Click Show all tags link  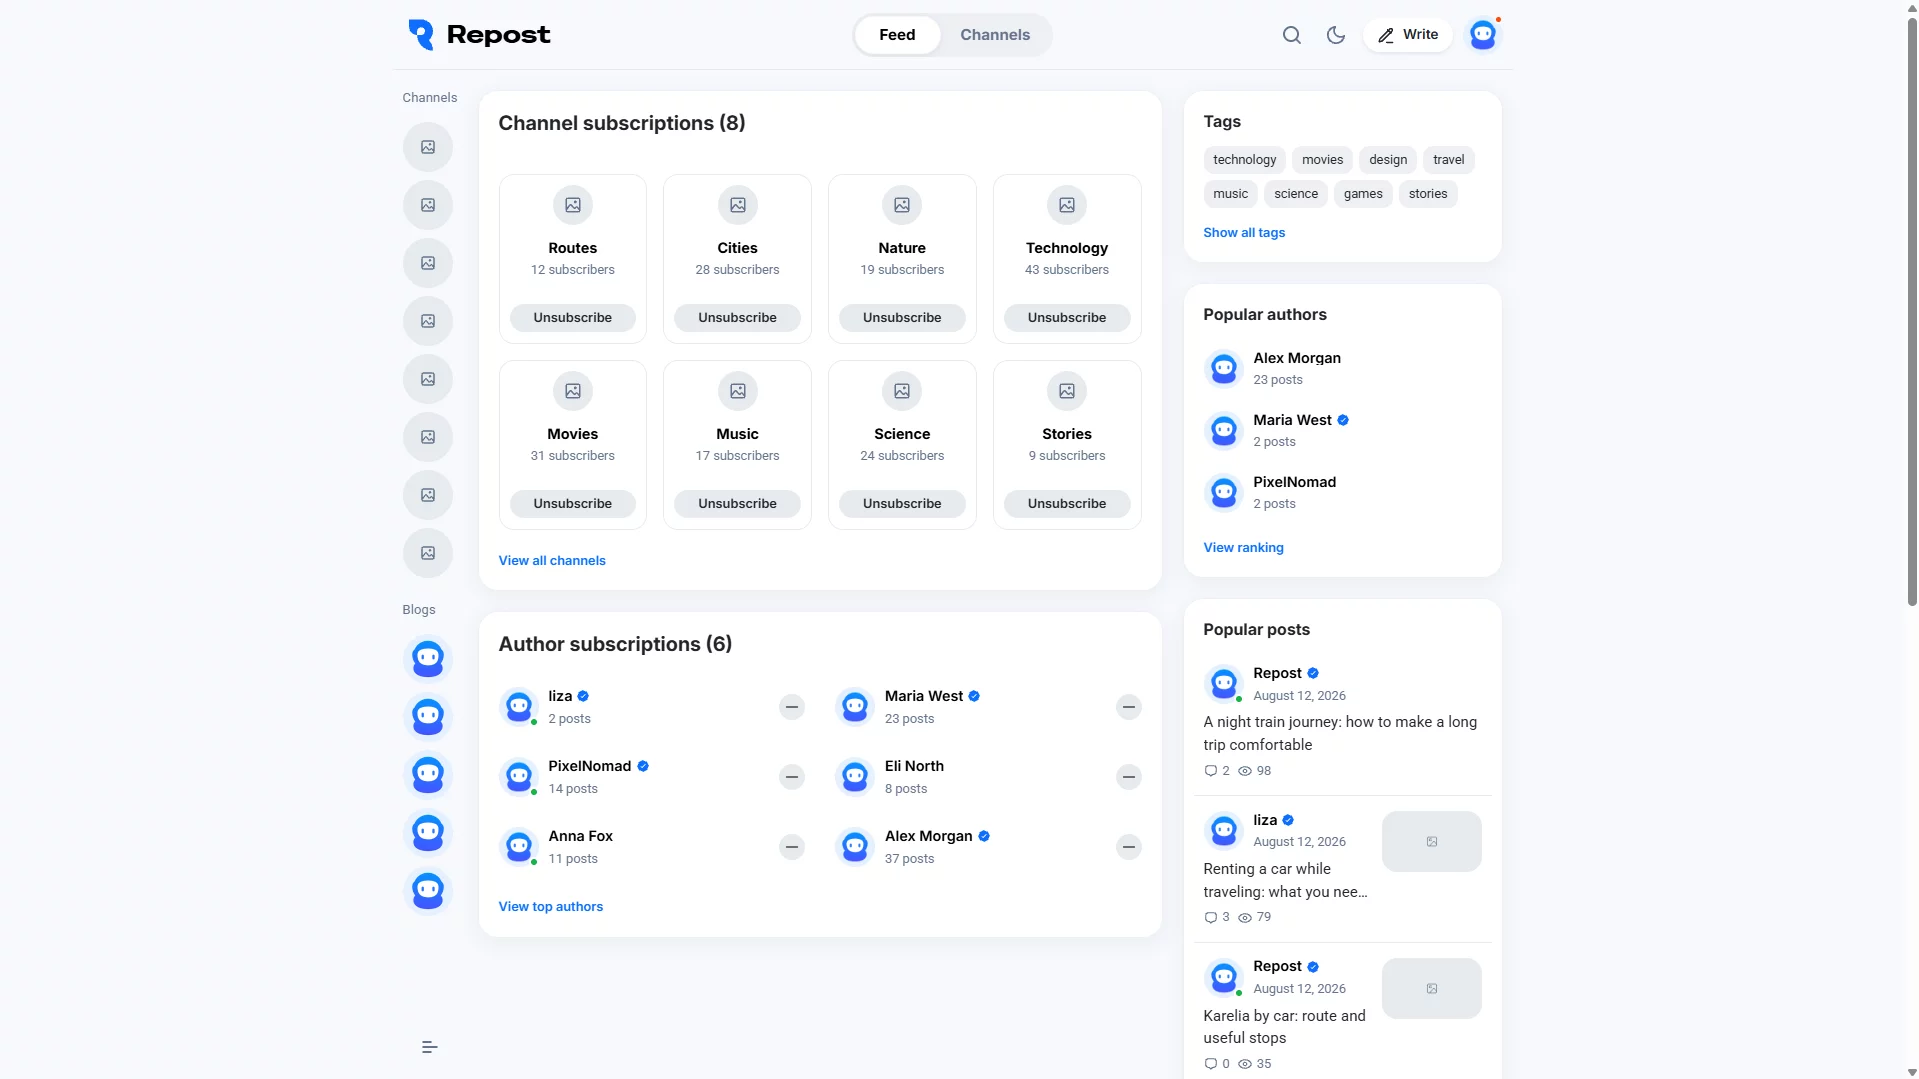(x=1243, y=233)
